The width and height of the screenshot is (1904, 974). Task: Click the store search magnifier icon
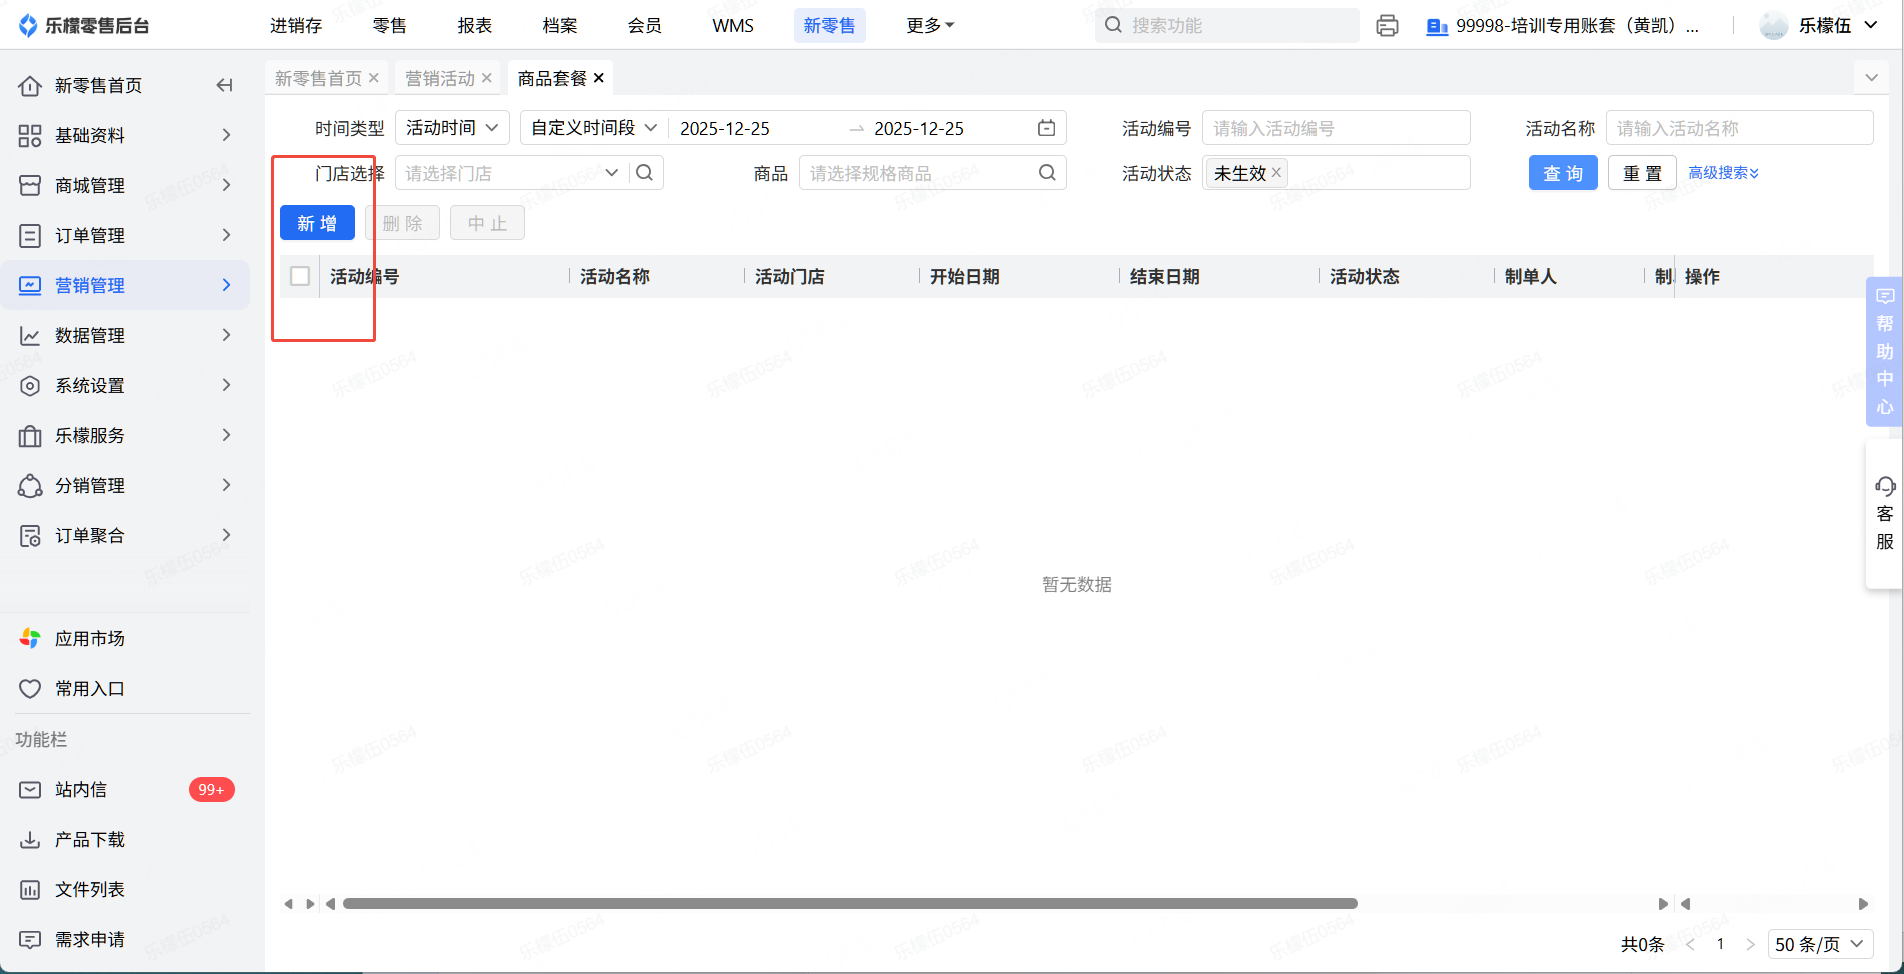pyautogui.click(x=645, y=173)
